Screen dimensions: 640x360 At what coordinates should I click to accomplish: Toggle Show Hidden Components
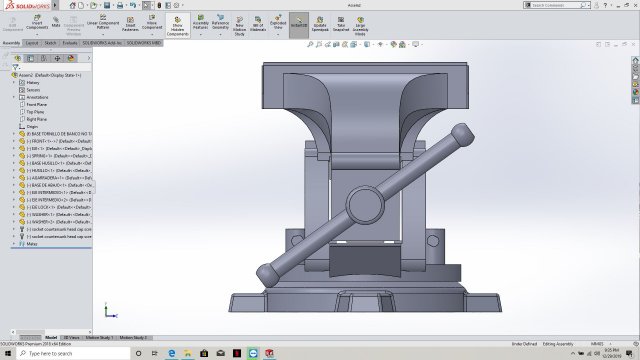(178, 26)
